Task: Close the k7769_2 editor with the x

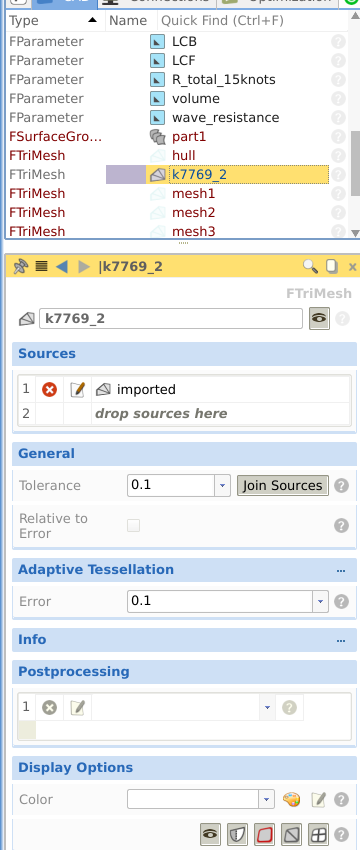Action: point(352,267)
